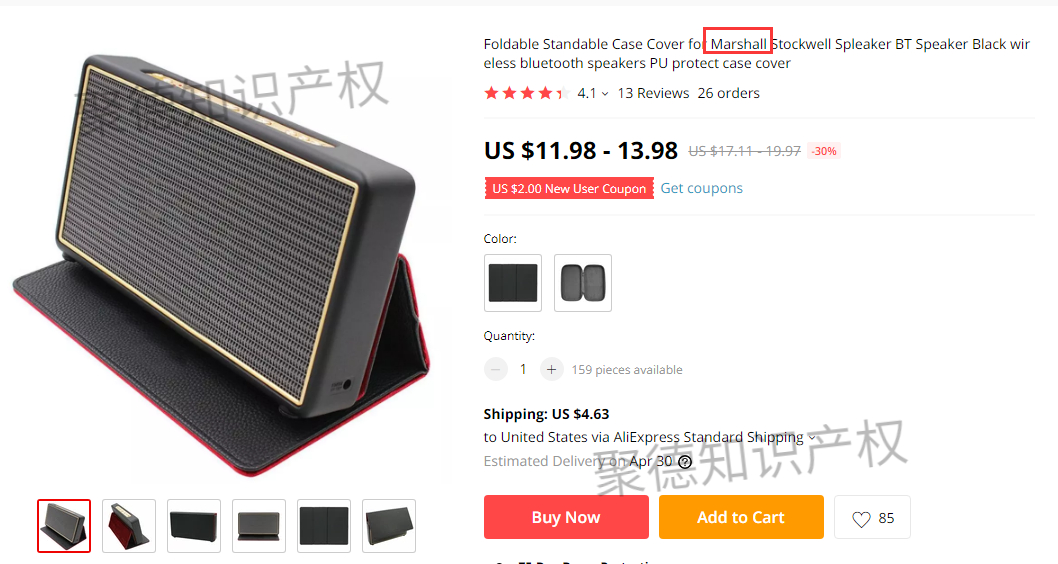Expand the AliExpress Standard Shipping options

tap(812, 437)
